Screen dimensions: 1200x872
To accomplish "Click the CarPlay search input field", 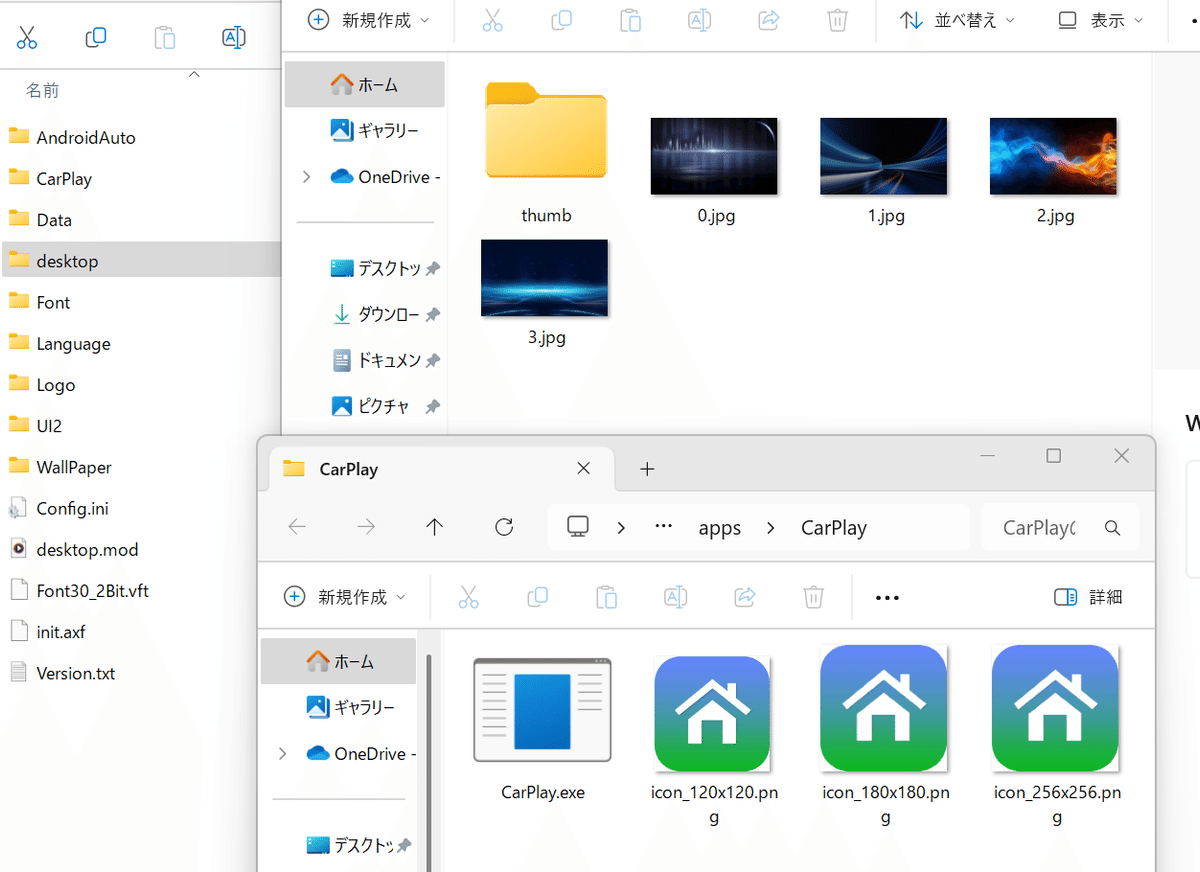I will click(1040, 527).
